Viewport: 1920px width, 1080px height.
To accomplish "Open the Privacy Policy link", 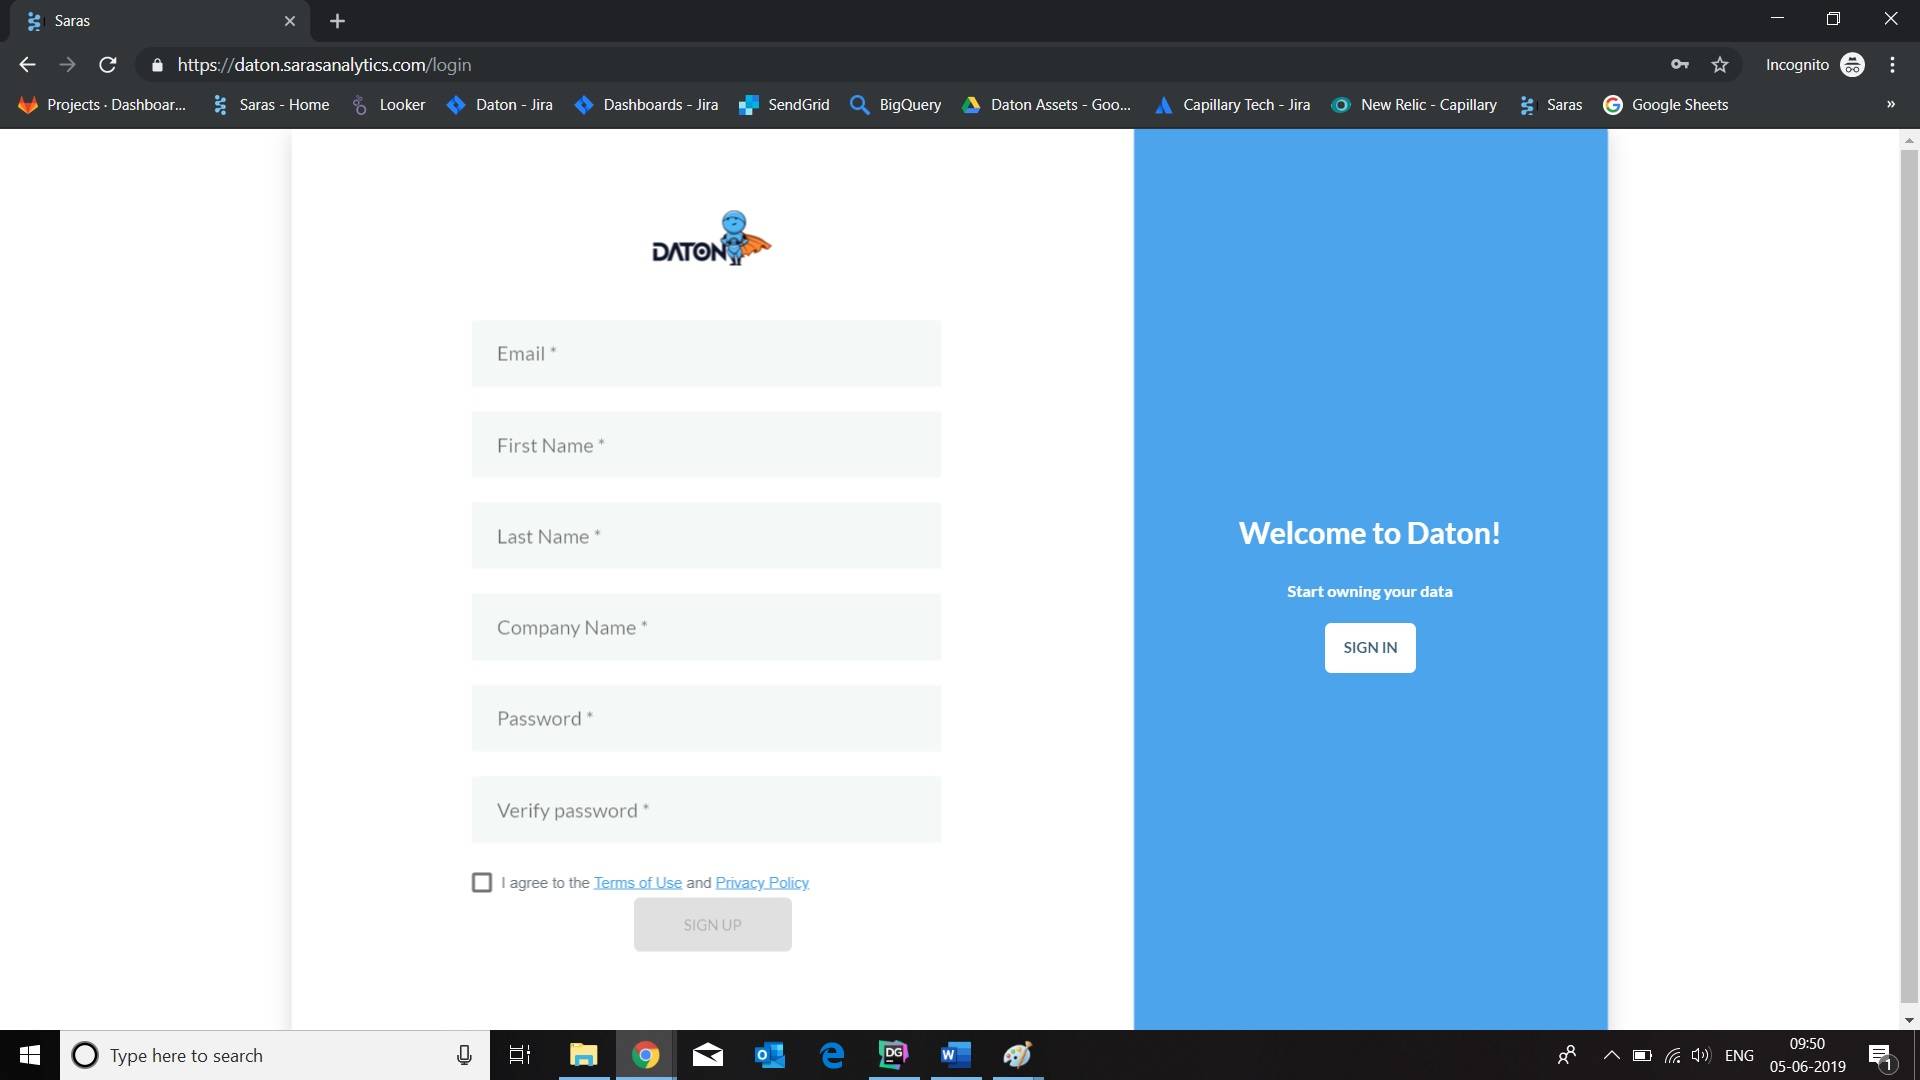I will (762, 882).
